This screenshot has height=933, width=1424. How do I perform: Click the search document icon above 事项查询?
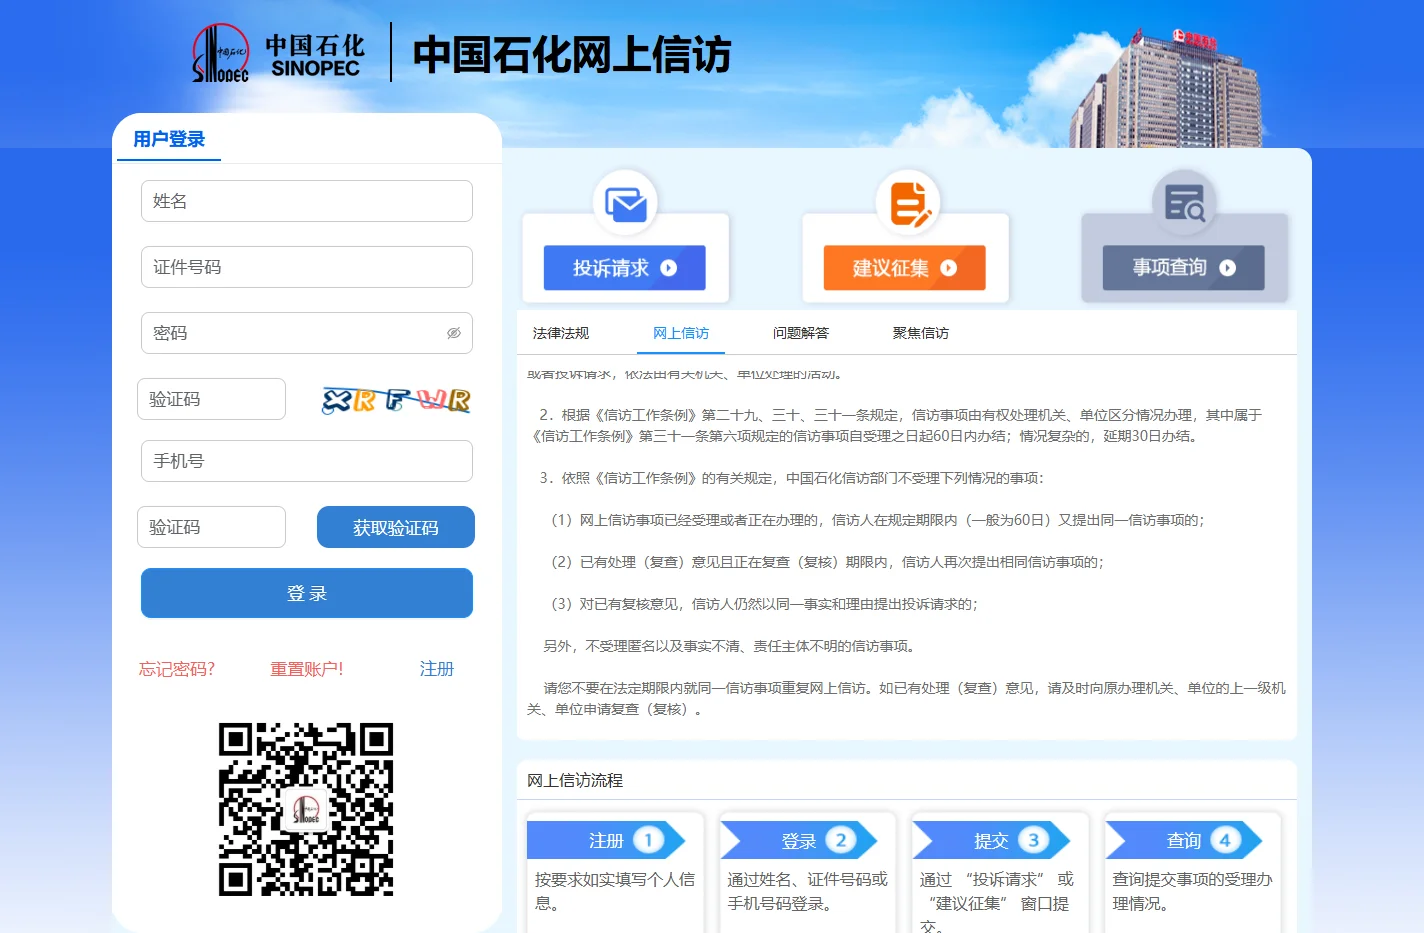1185,203
